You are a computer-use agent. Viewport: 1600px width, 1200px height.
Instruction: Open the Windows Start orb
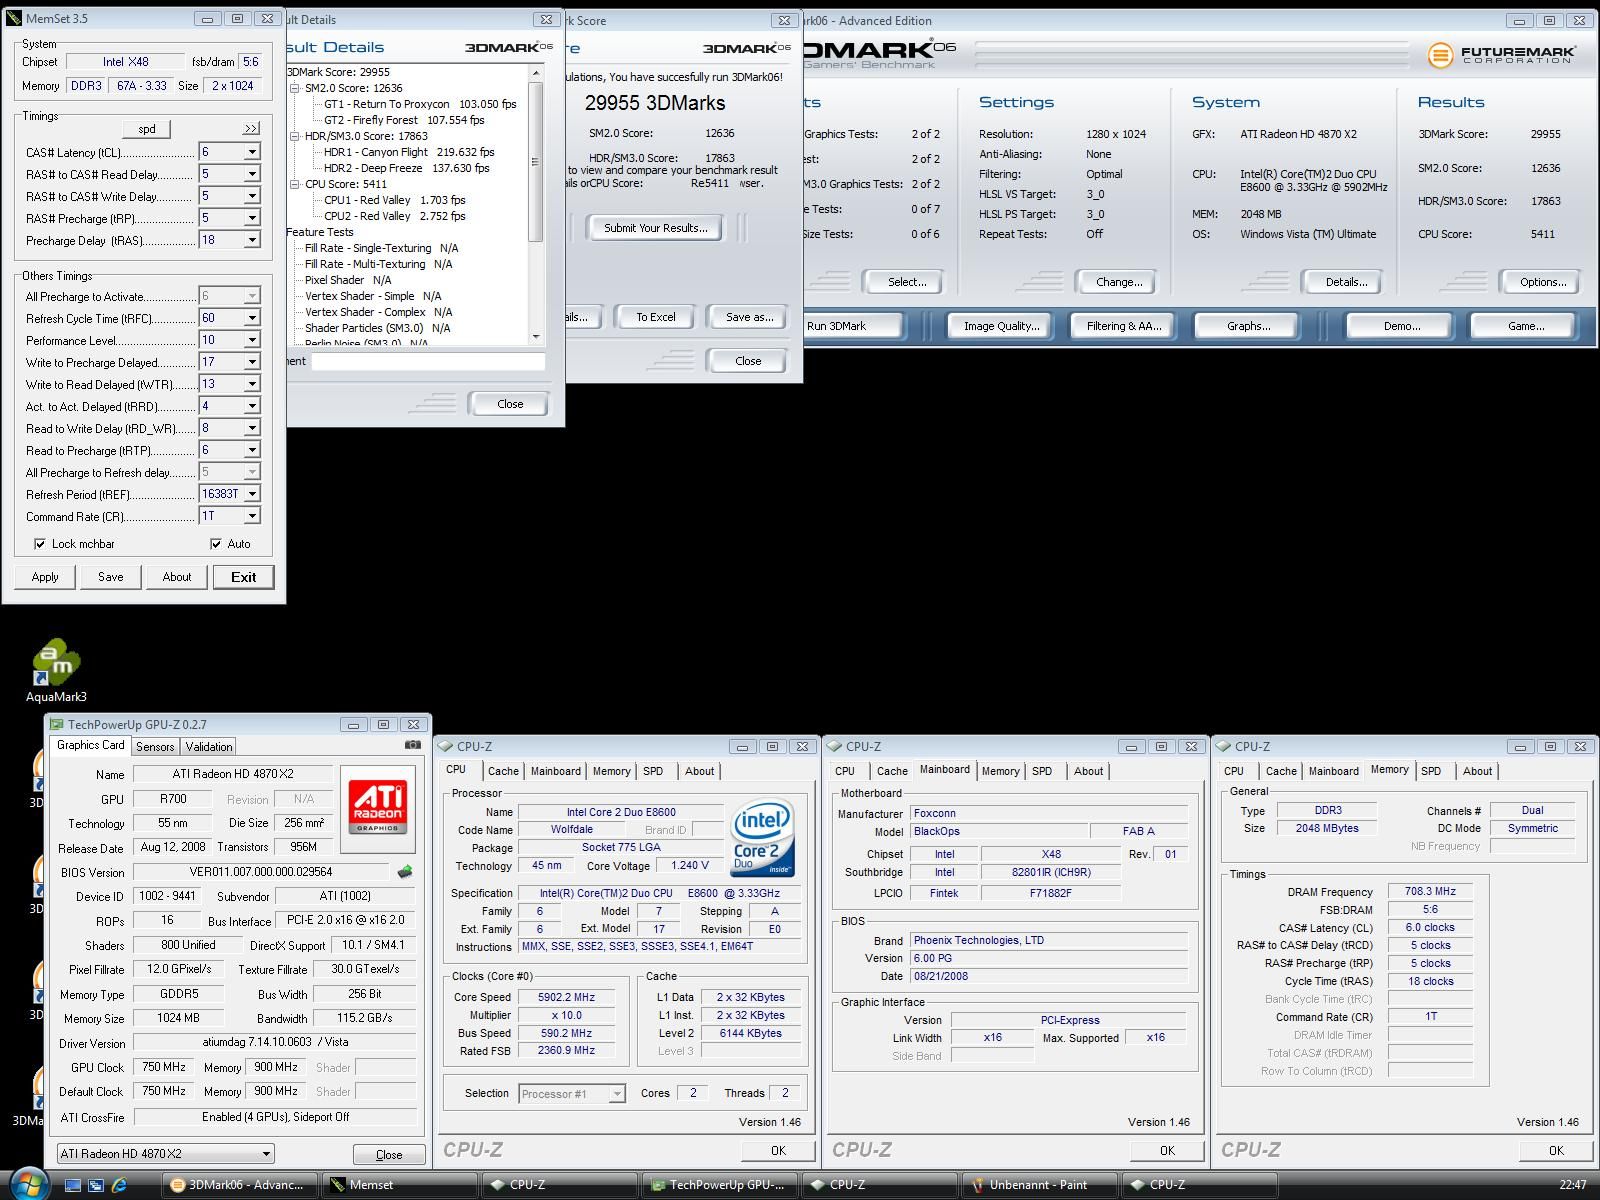28,1184
